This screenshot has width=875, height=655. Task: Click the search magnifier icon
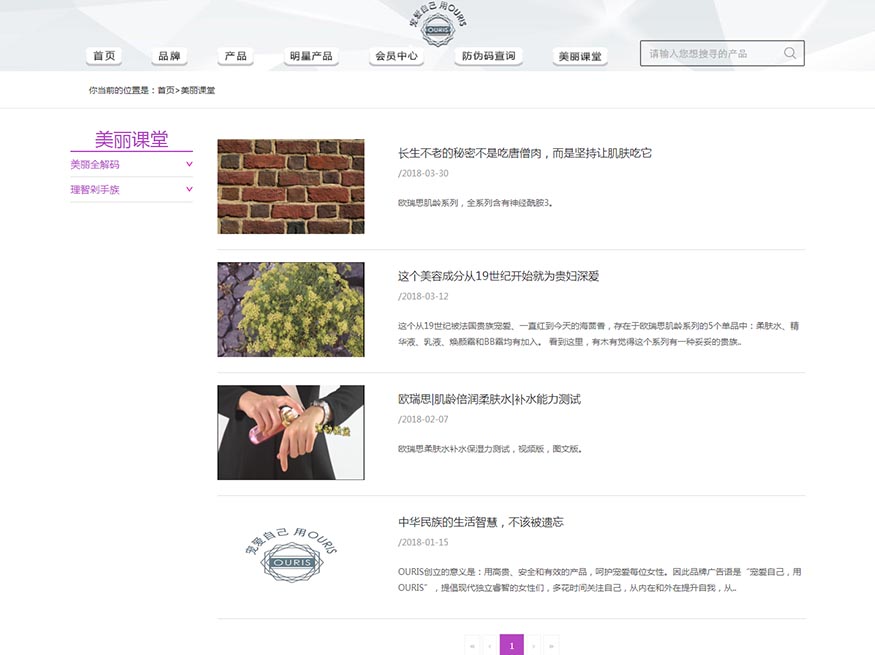click(790, 53)
